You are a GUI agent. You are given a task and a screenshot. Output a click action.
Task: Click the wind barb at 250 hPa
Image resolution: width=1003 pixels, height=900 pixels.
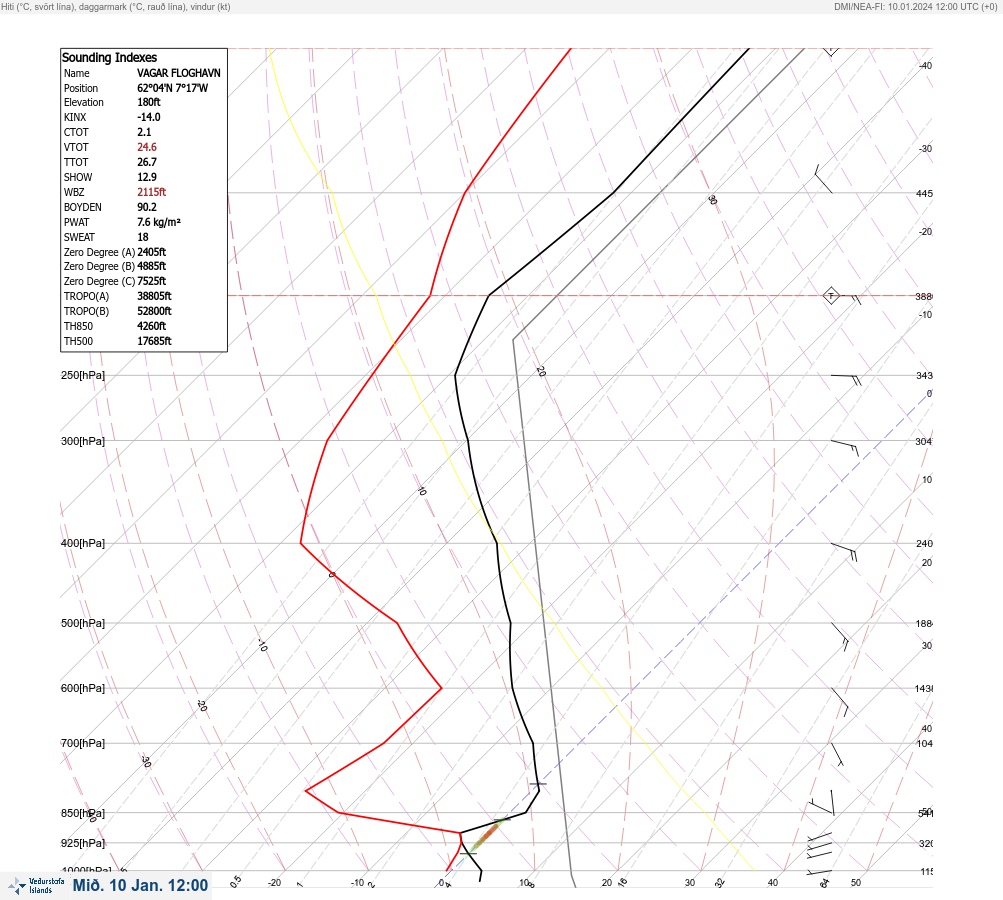(846, 380)
